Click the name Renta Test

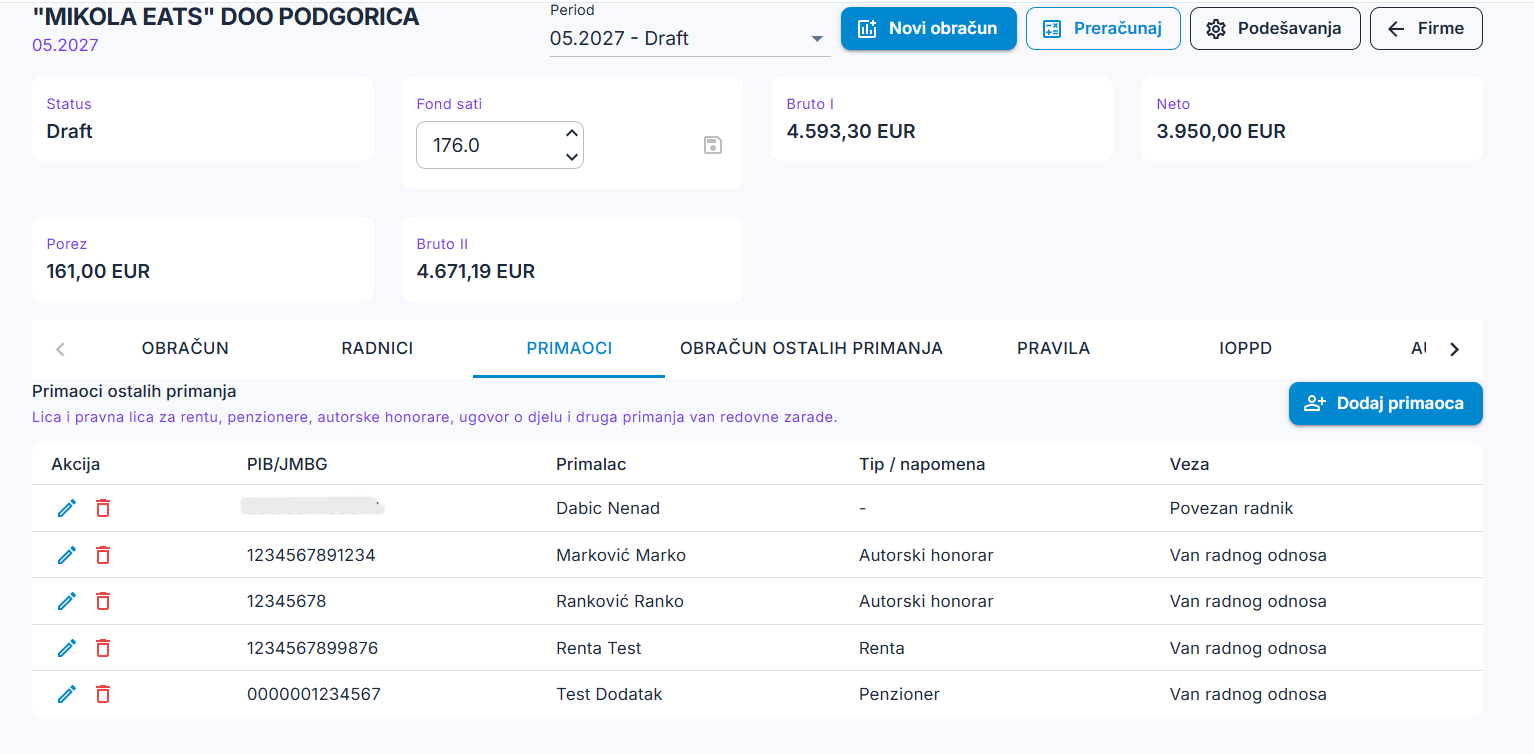(x=599, y=648)
